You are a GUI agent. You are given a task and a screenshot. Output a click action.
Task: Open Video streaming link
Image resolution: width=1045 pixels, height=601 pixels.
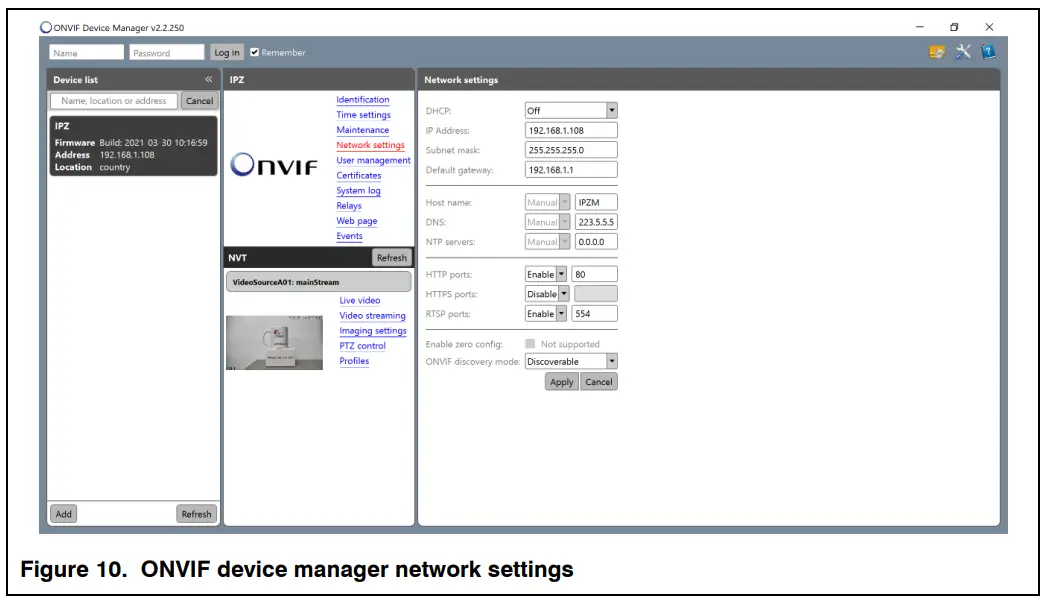372,315
